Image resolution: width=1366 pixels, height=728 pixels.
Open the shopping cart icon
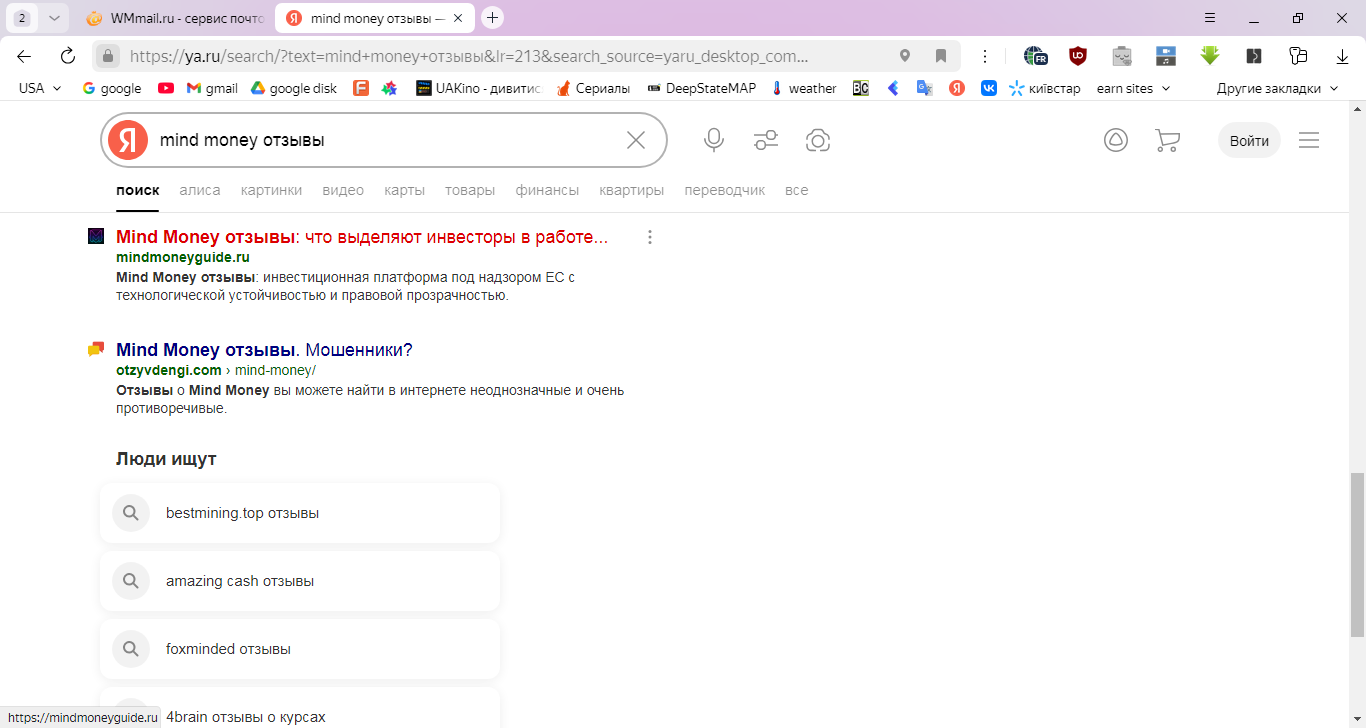point(1167,140)
